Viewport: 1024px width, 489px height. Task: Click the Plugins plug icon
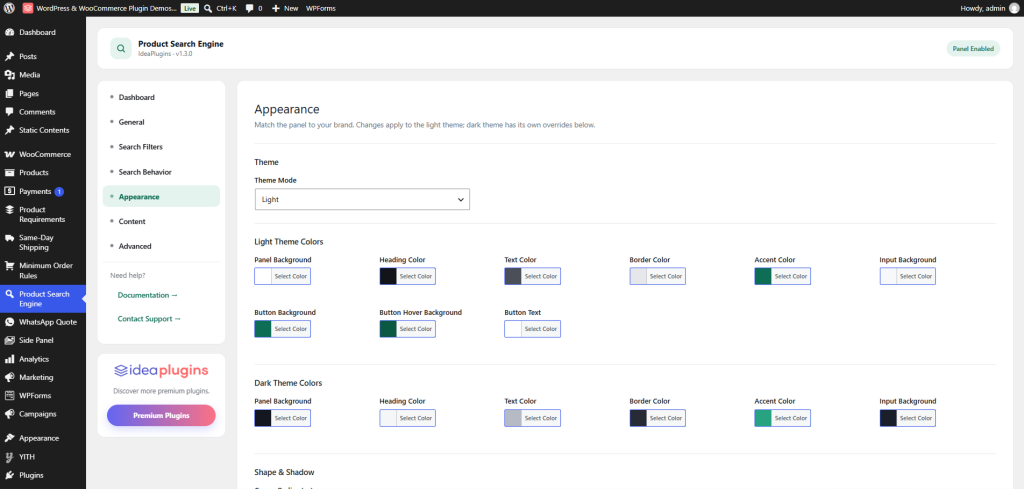click(9, 475)
